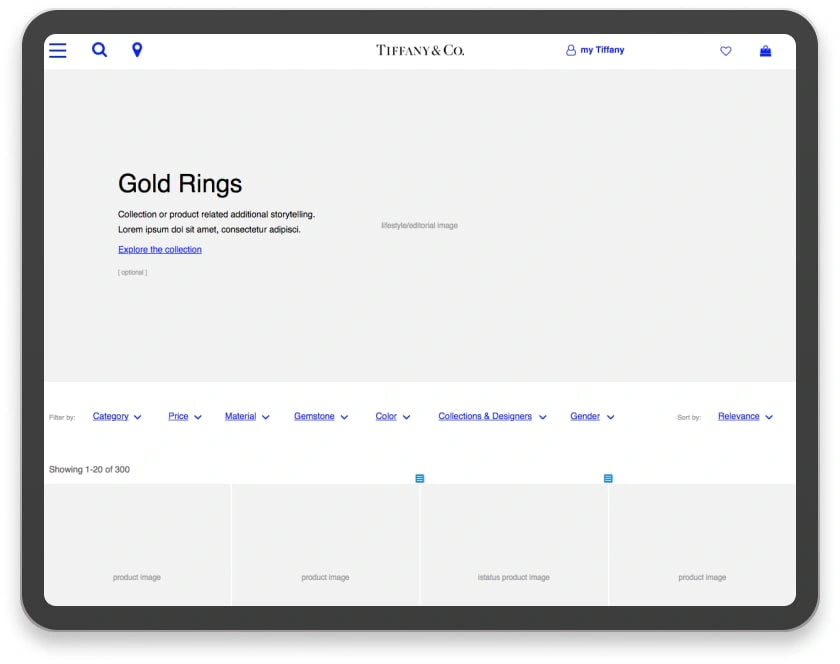
Task: Open the shopping bag icon
Action: pyautogui.click(x=766, y=51)
